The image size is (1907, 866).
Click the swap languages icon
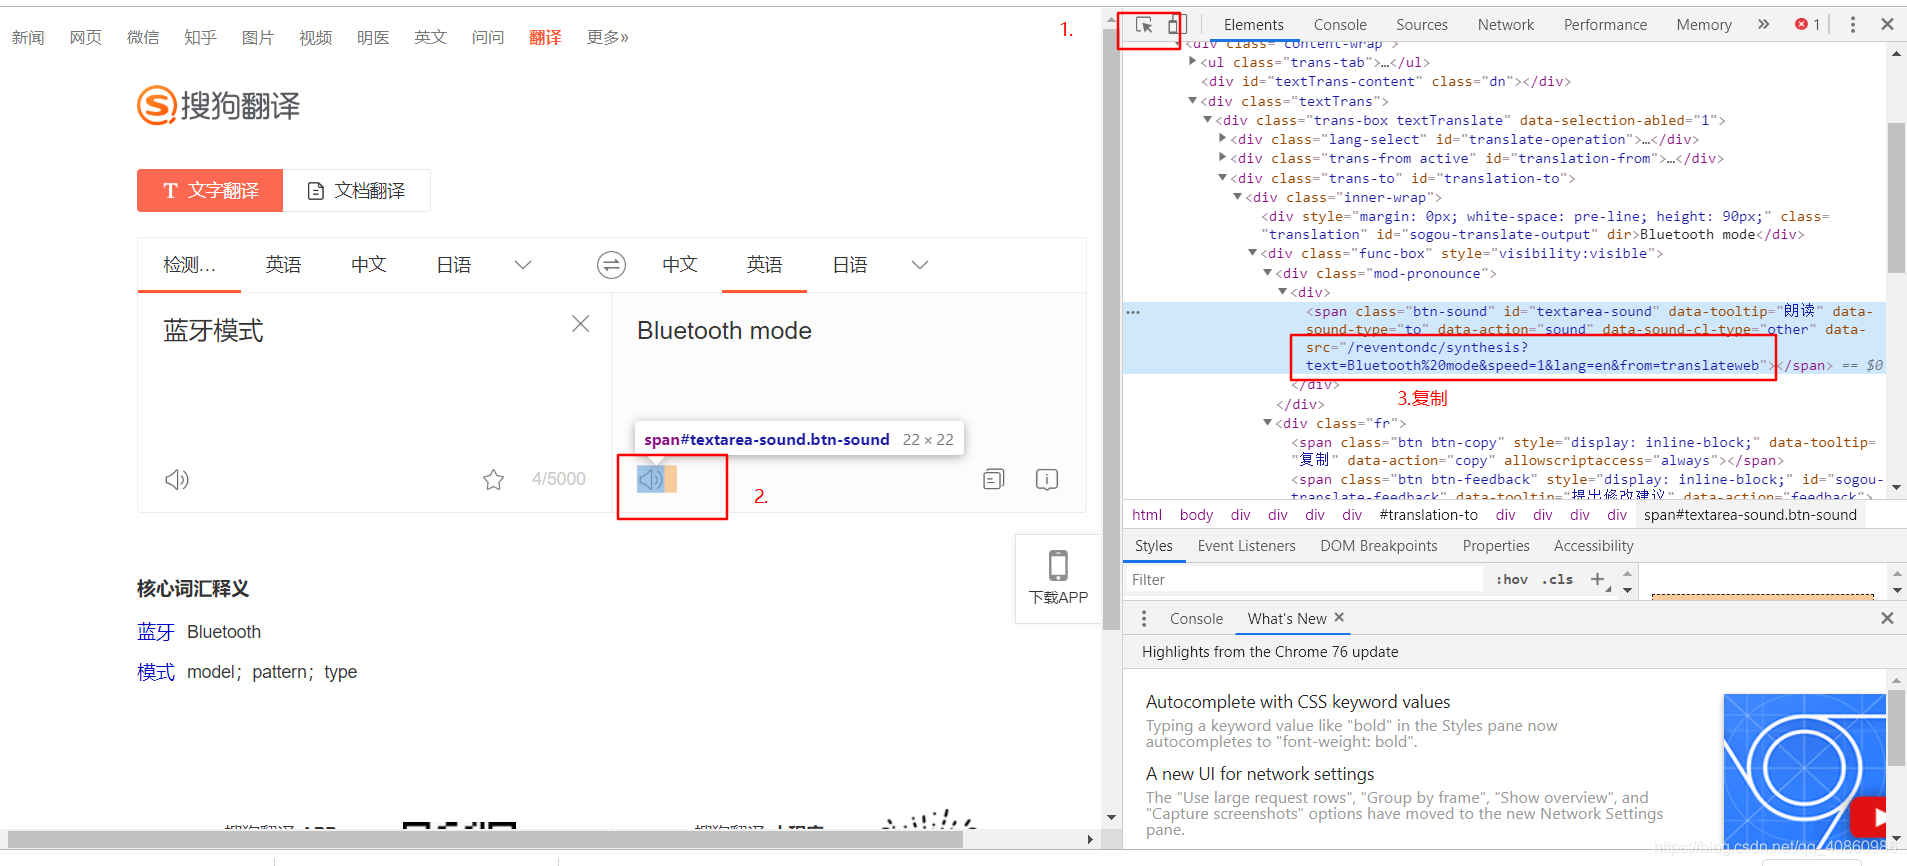pyautogui.click(x=611, y=265)
